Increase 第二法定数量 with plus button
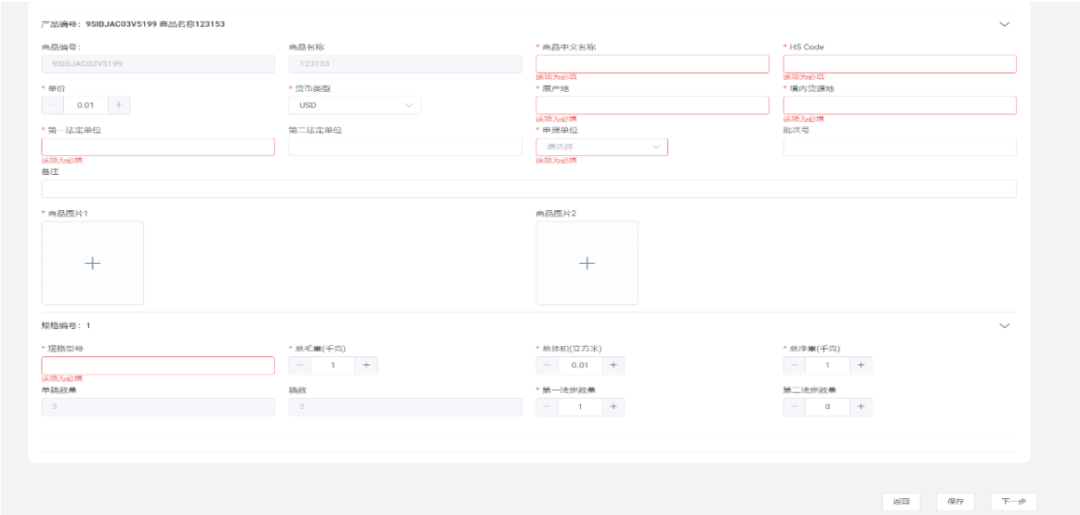Image resolution: width=1080 pixels, height=515 pixels. 860,407
